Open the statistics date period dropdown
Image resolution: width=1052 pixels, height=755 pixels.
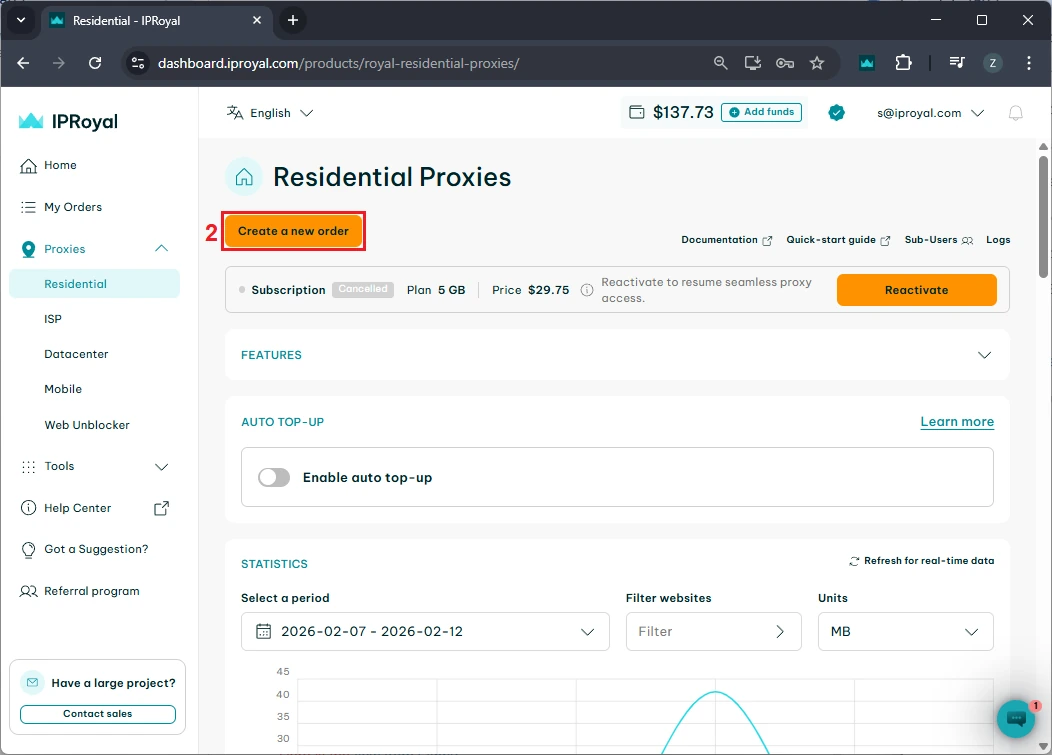click(x=425, y=632)
